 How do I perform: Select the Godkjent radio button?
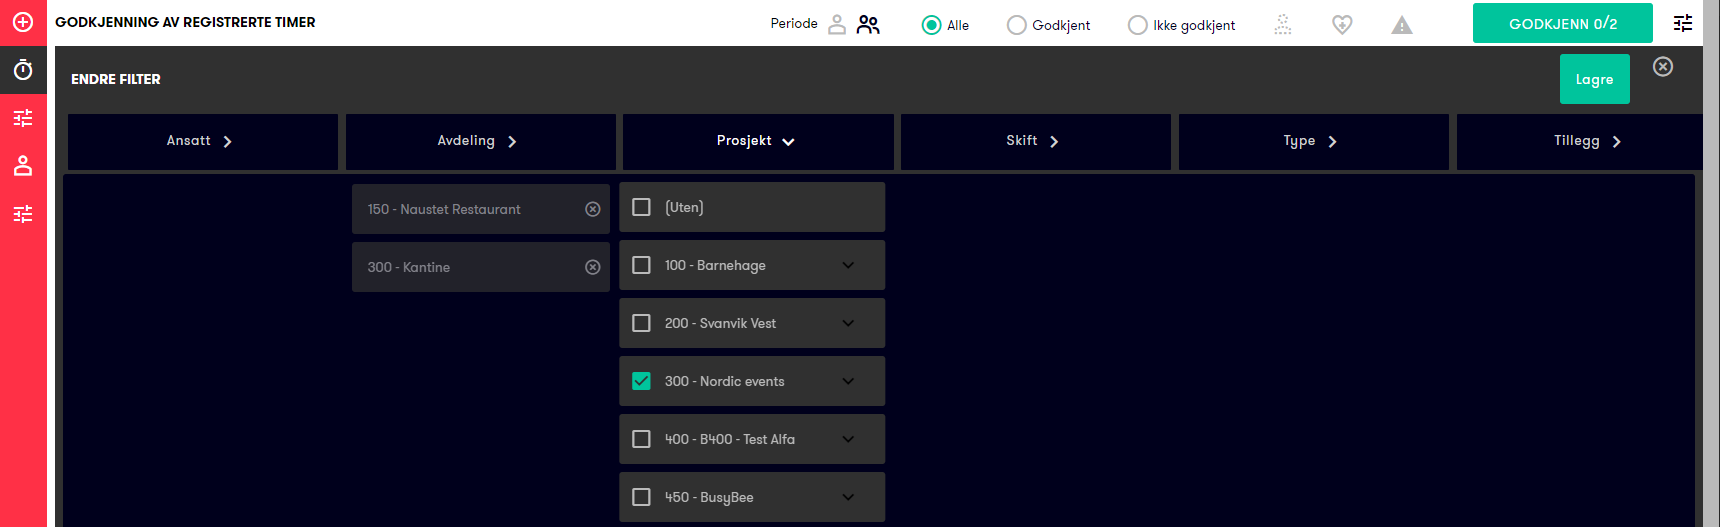(x=1017, y=25)
